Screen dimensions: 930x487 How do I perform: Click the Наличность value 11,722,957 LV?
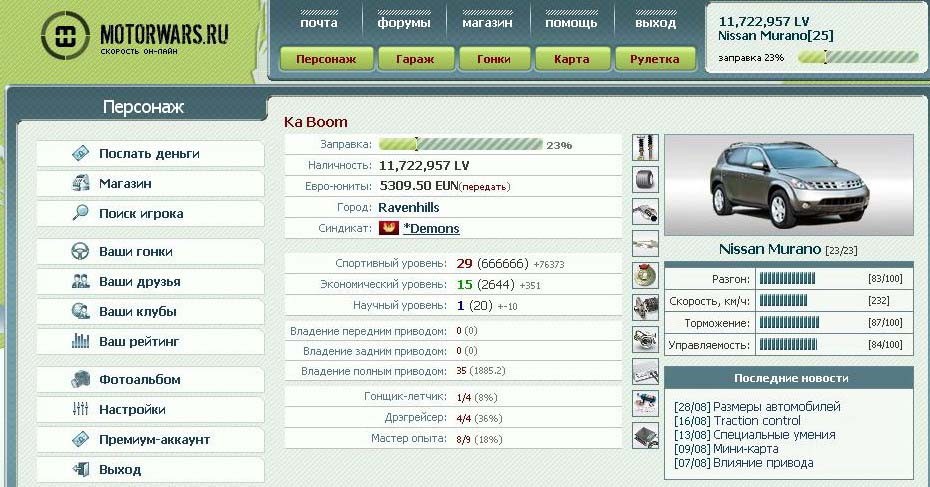pyautogui.click(x=423, y=166)
